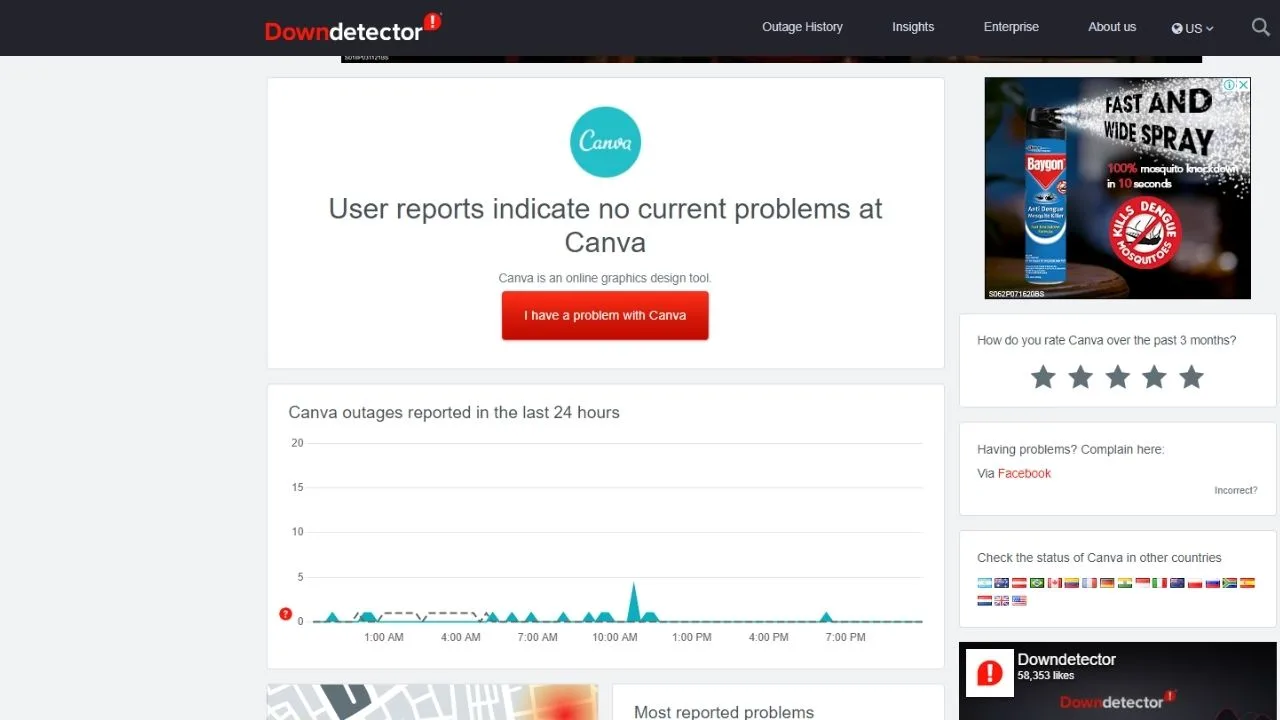Click the Canva round logo
This screenshot has height=720, width=1280.
coord(605,143)
